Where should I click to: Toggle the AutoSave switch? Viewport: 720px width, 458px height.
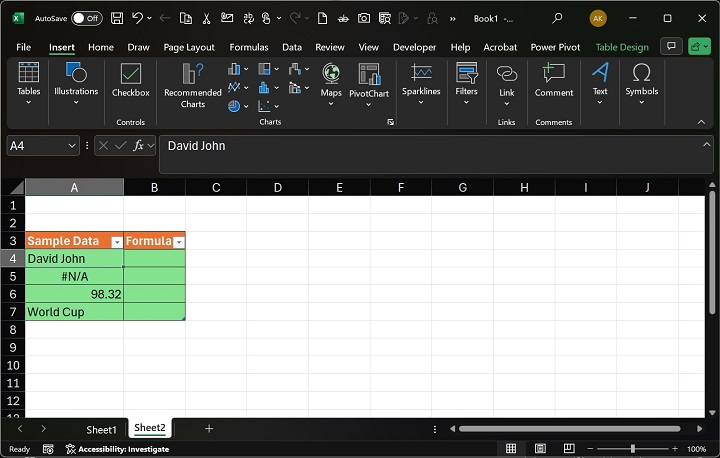[87, 18]
